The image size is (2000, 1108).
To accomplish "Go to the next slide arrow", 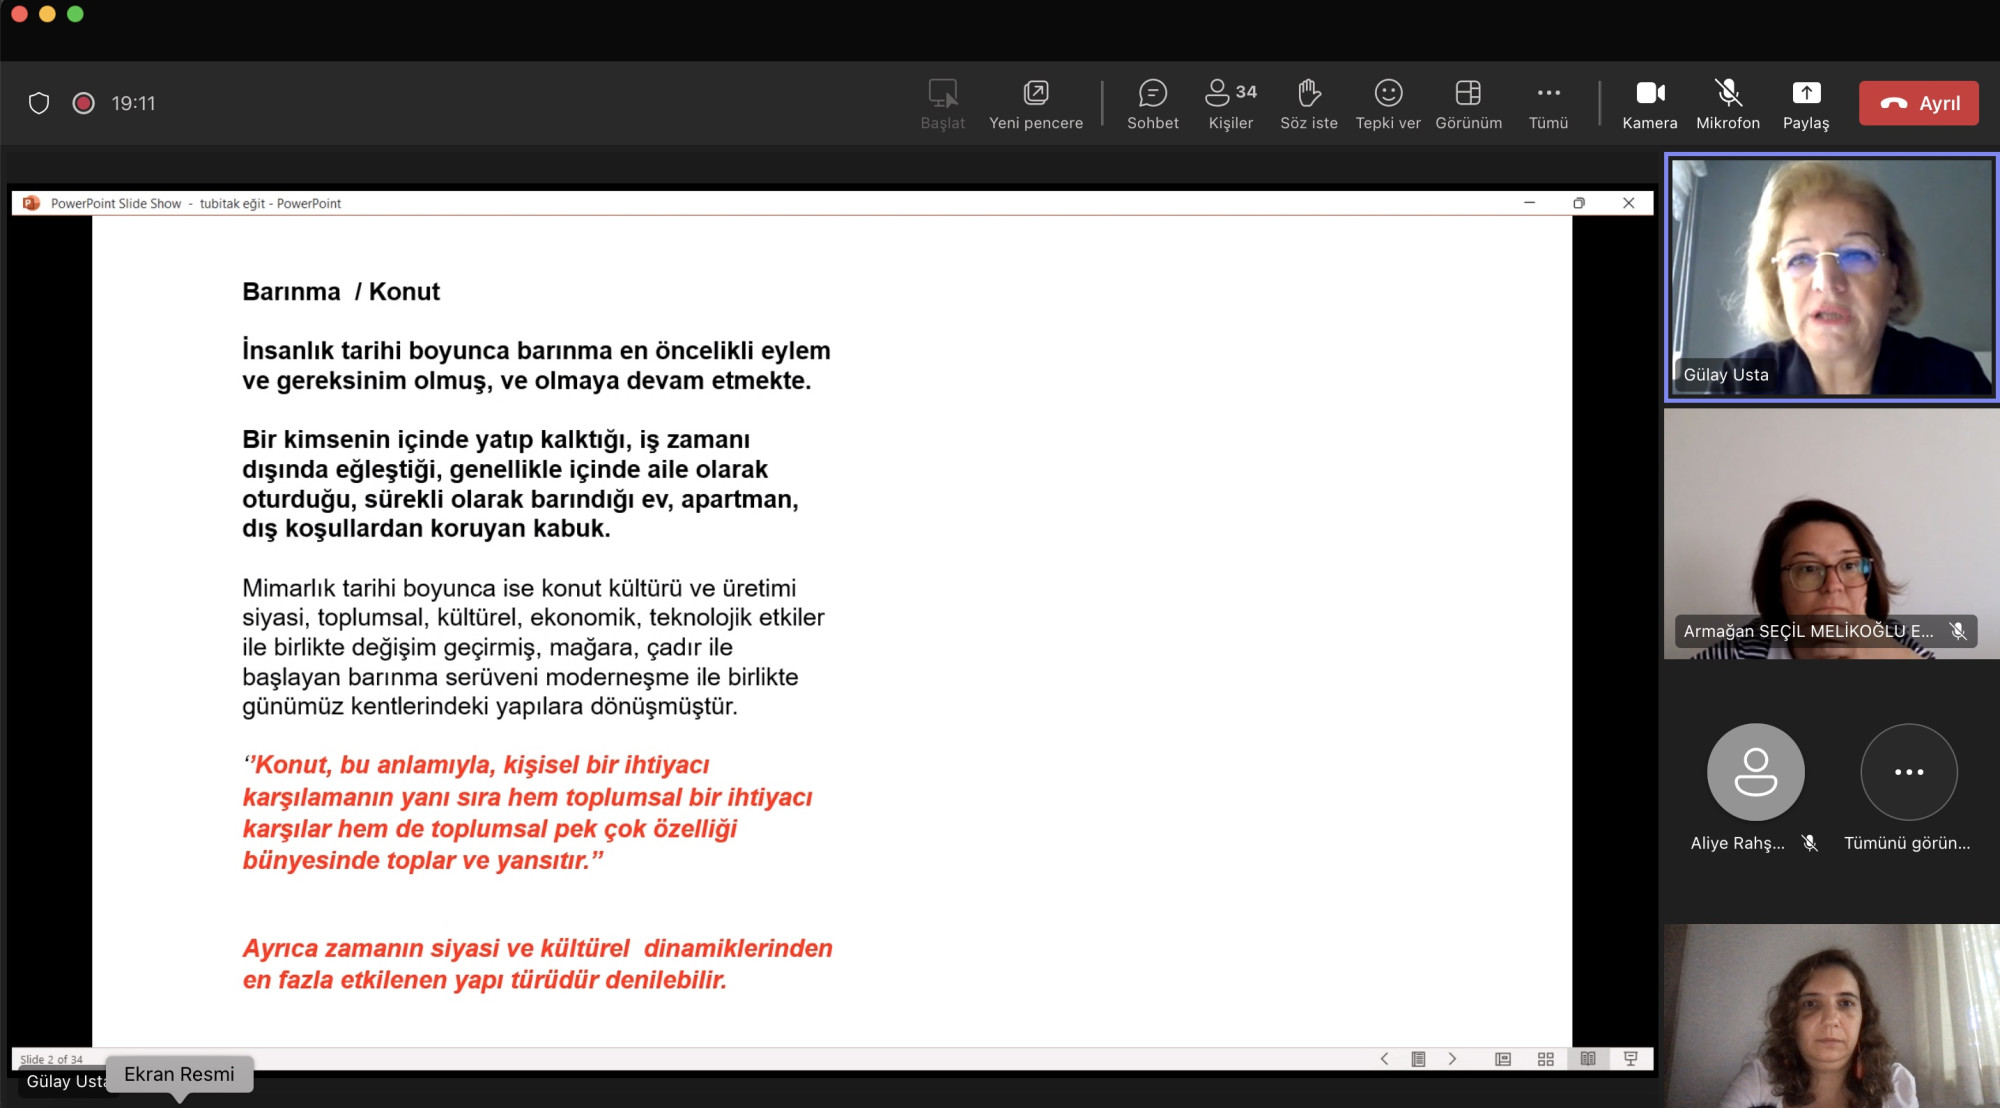I will pyautogui.click(x=1453, y=1059).
